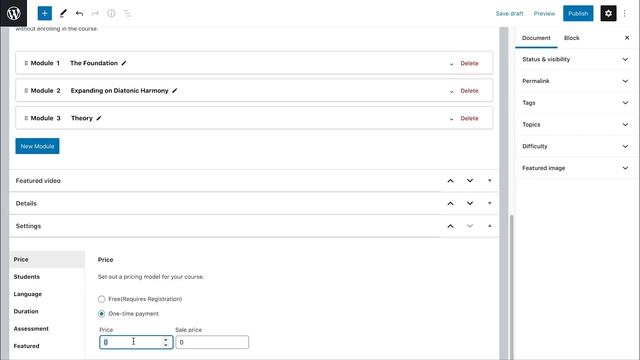Viewport: 640px width, 360px height.
Task: Click the undo arrow icon
Action: 79,13
